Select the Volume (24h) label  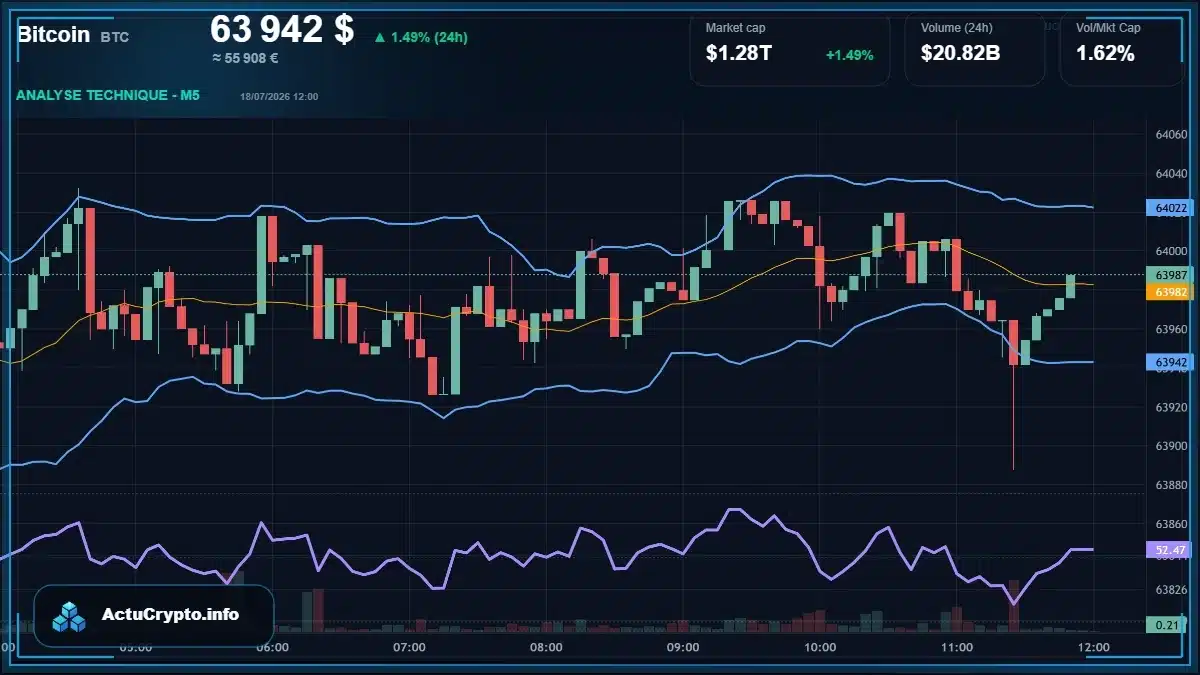click(955, 28)
